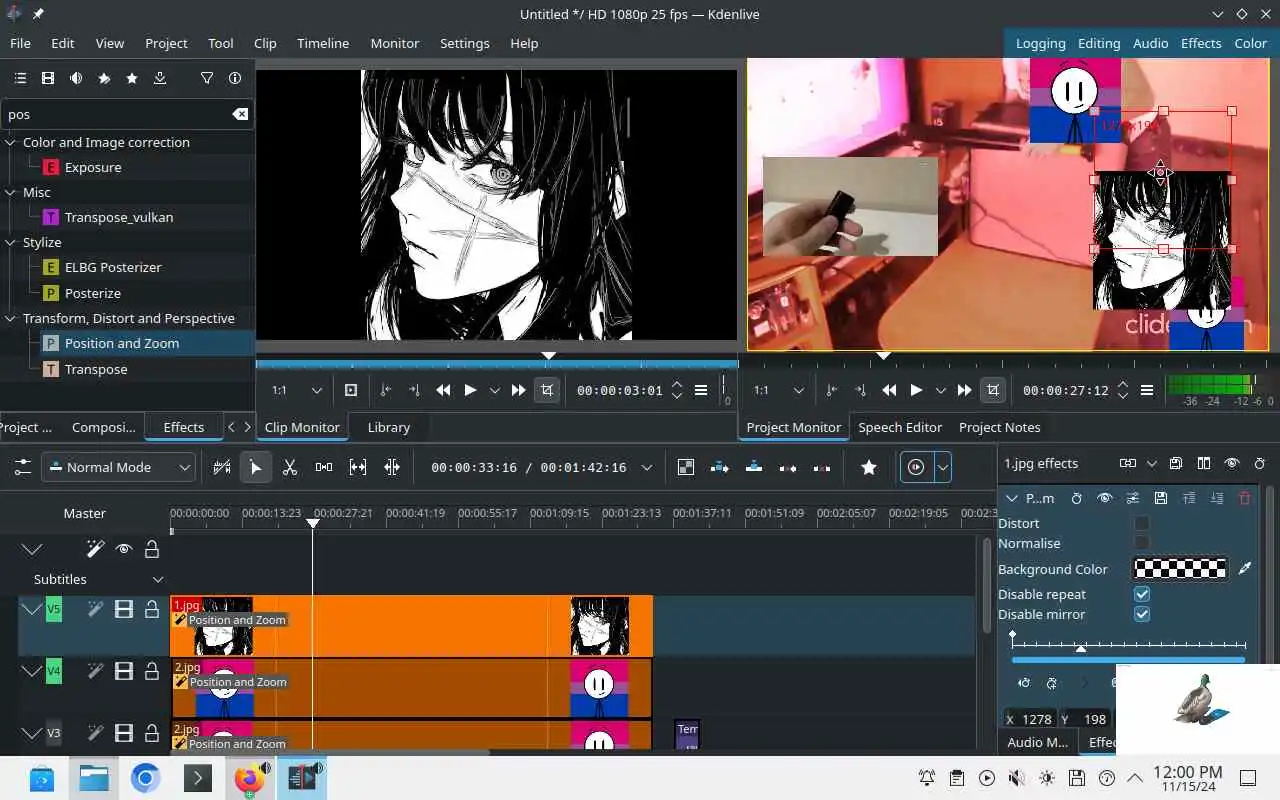Select the Posterize effect
Viewport: 1280px width, 800px height.
93,293
